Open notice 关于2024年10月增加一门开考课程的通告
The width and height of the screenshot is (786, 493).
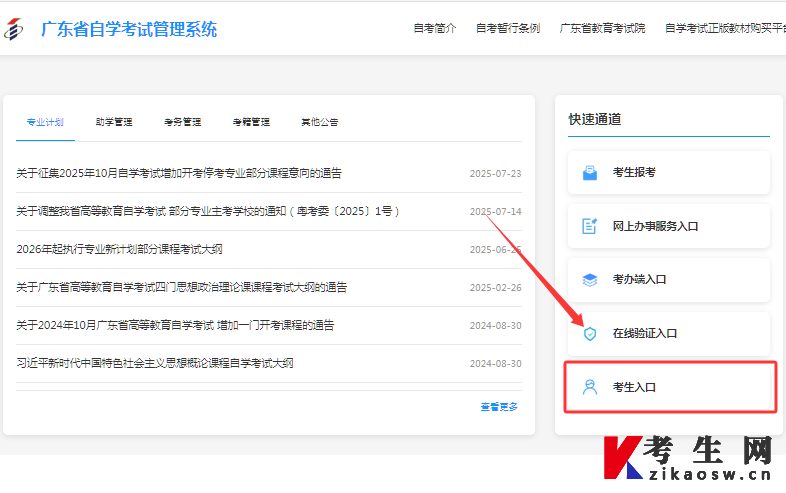pos(175,325)
